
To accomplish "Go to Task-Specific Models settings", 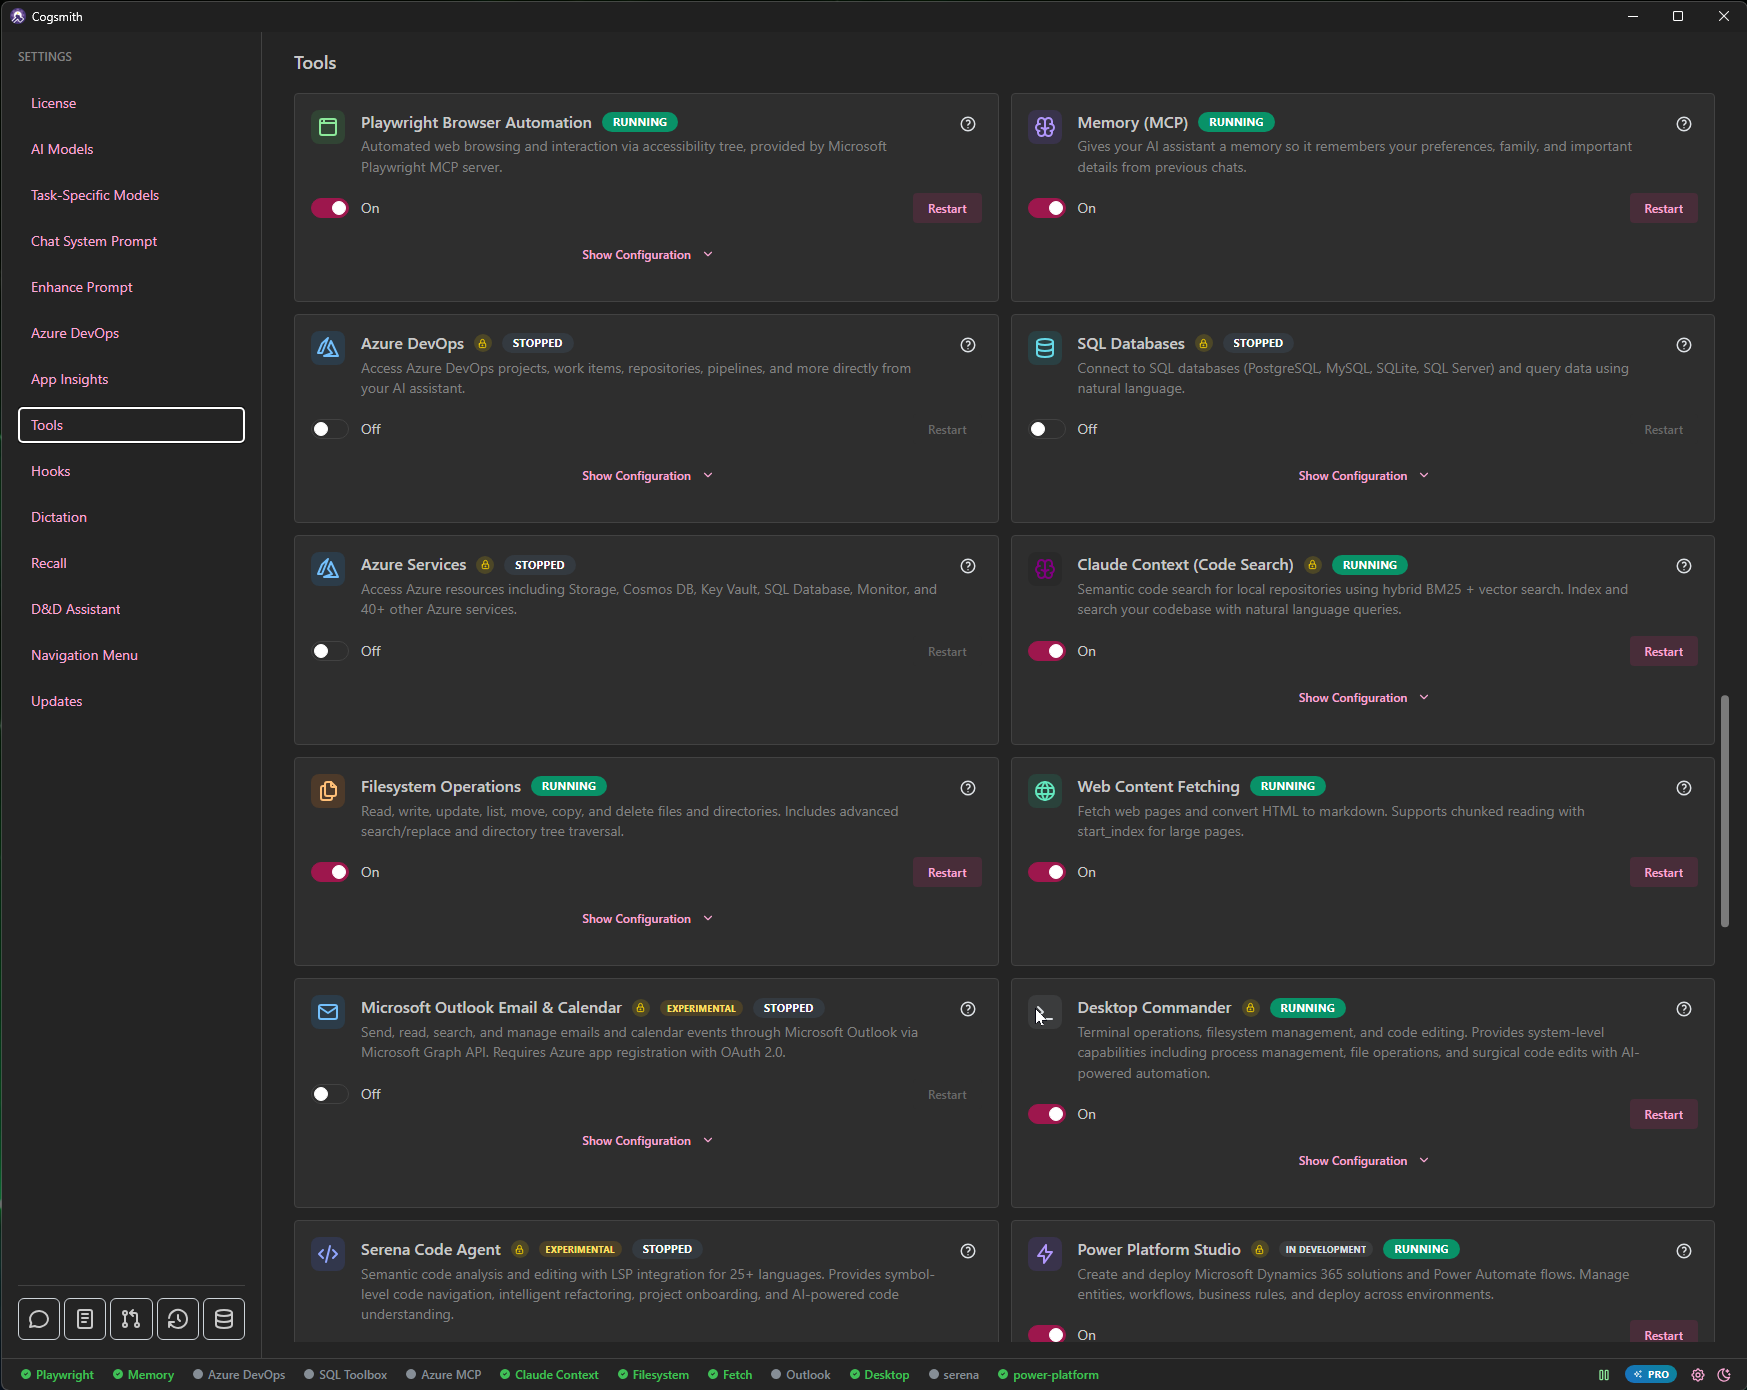I will click(131, 195).
